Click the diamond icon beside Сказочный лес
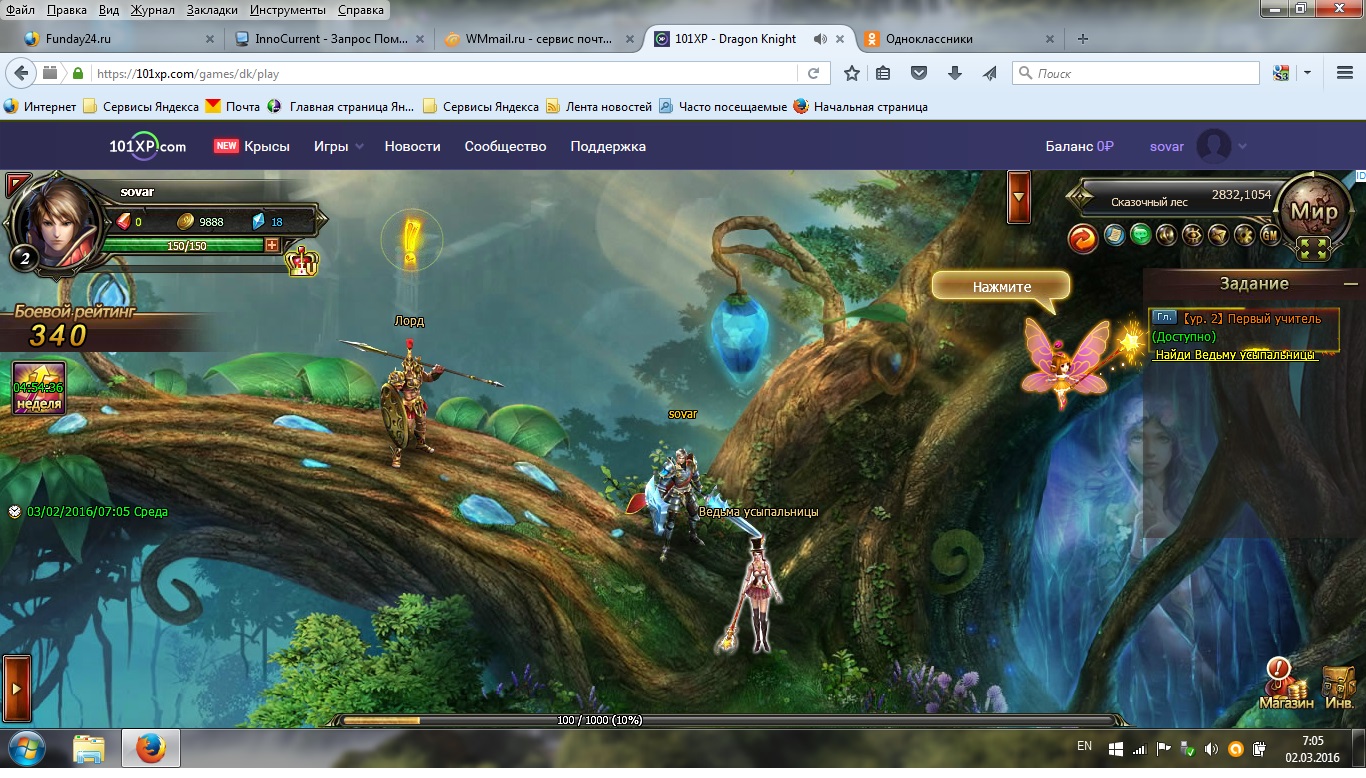 pyautogui.click(x=1079, y=197)
